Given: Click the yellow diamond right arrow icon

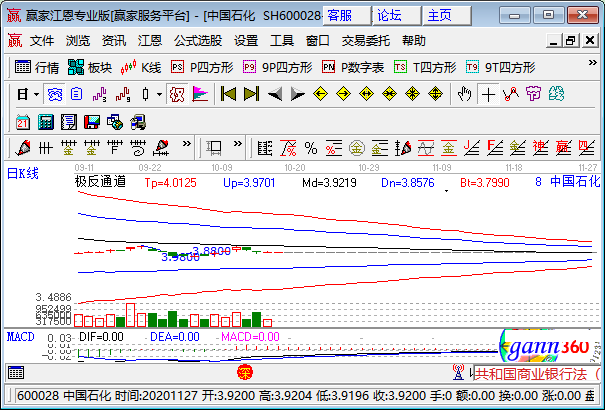Looking at the screenshot, I should coord(343,94).
